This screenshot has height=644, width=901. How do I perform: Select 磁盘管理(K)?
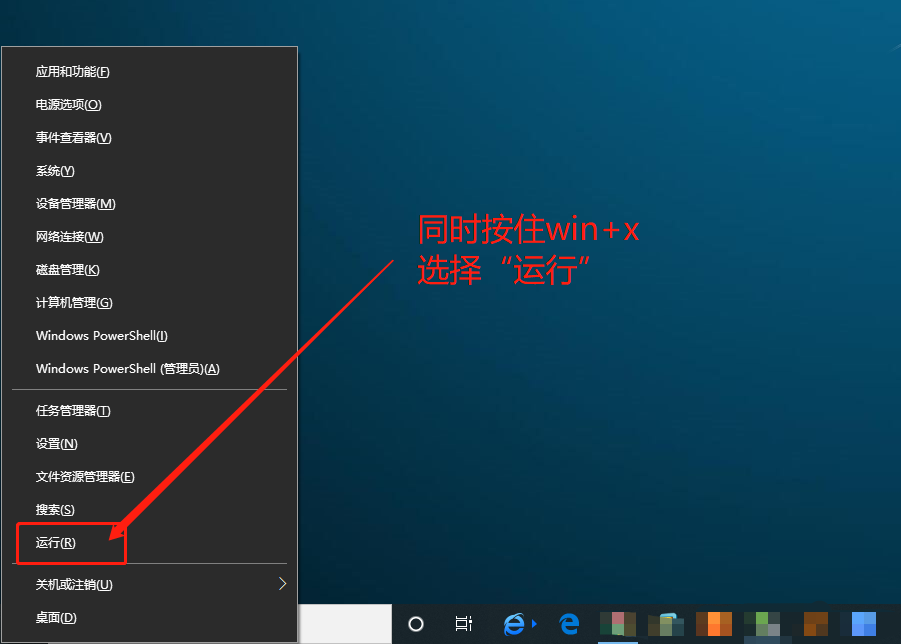149,270
